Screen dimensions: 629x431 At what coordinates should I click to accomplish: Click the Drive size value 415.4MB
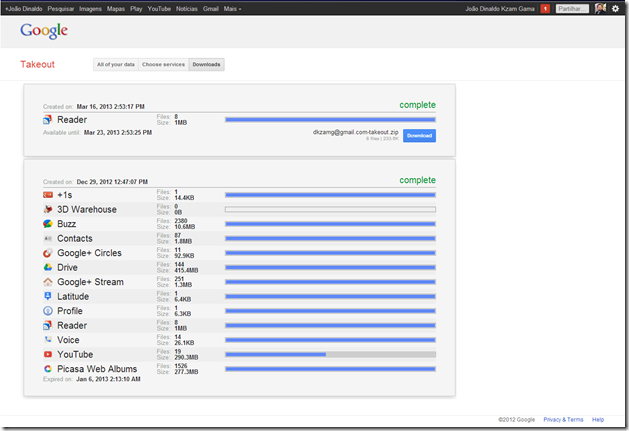click(x=186, y=270)
